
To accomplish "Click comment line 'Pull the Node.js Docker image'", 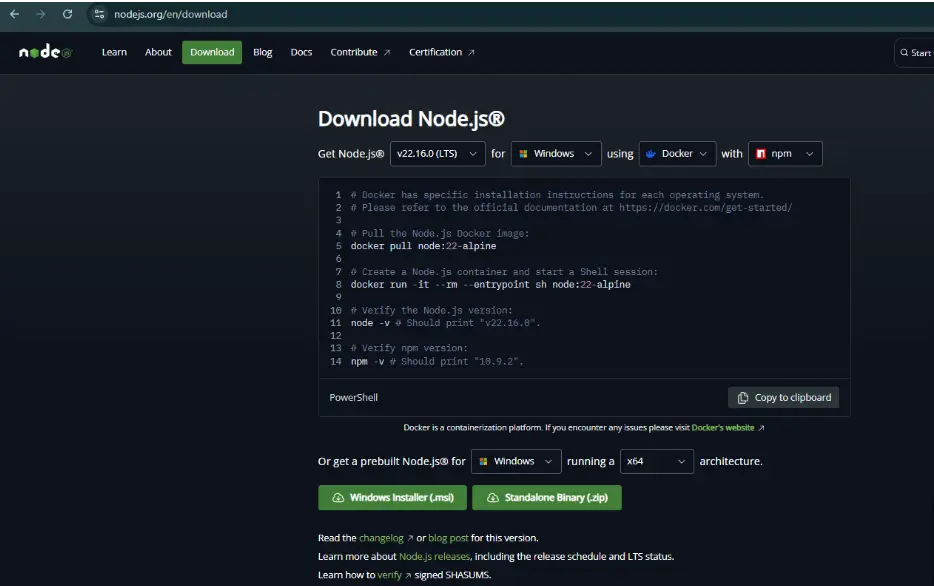I will tap(440, 233).
